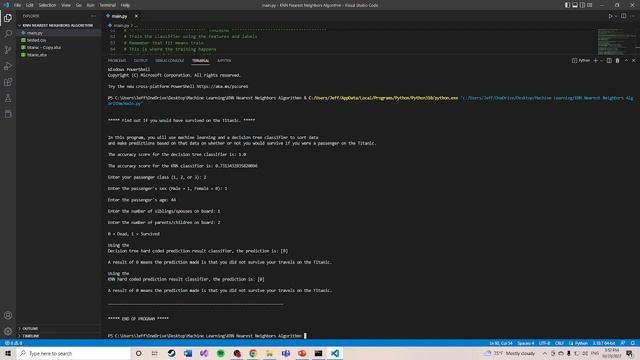Toggle the primary side bar layout button
640x360 pixels.
tap(567, 5)
